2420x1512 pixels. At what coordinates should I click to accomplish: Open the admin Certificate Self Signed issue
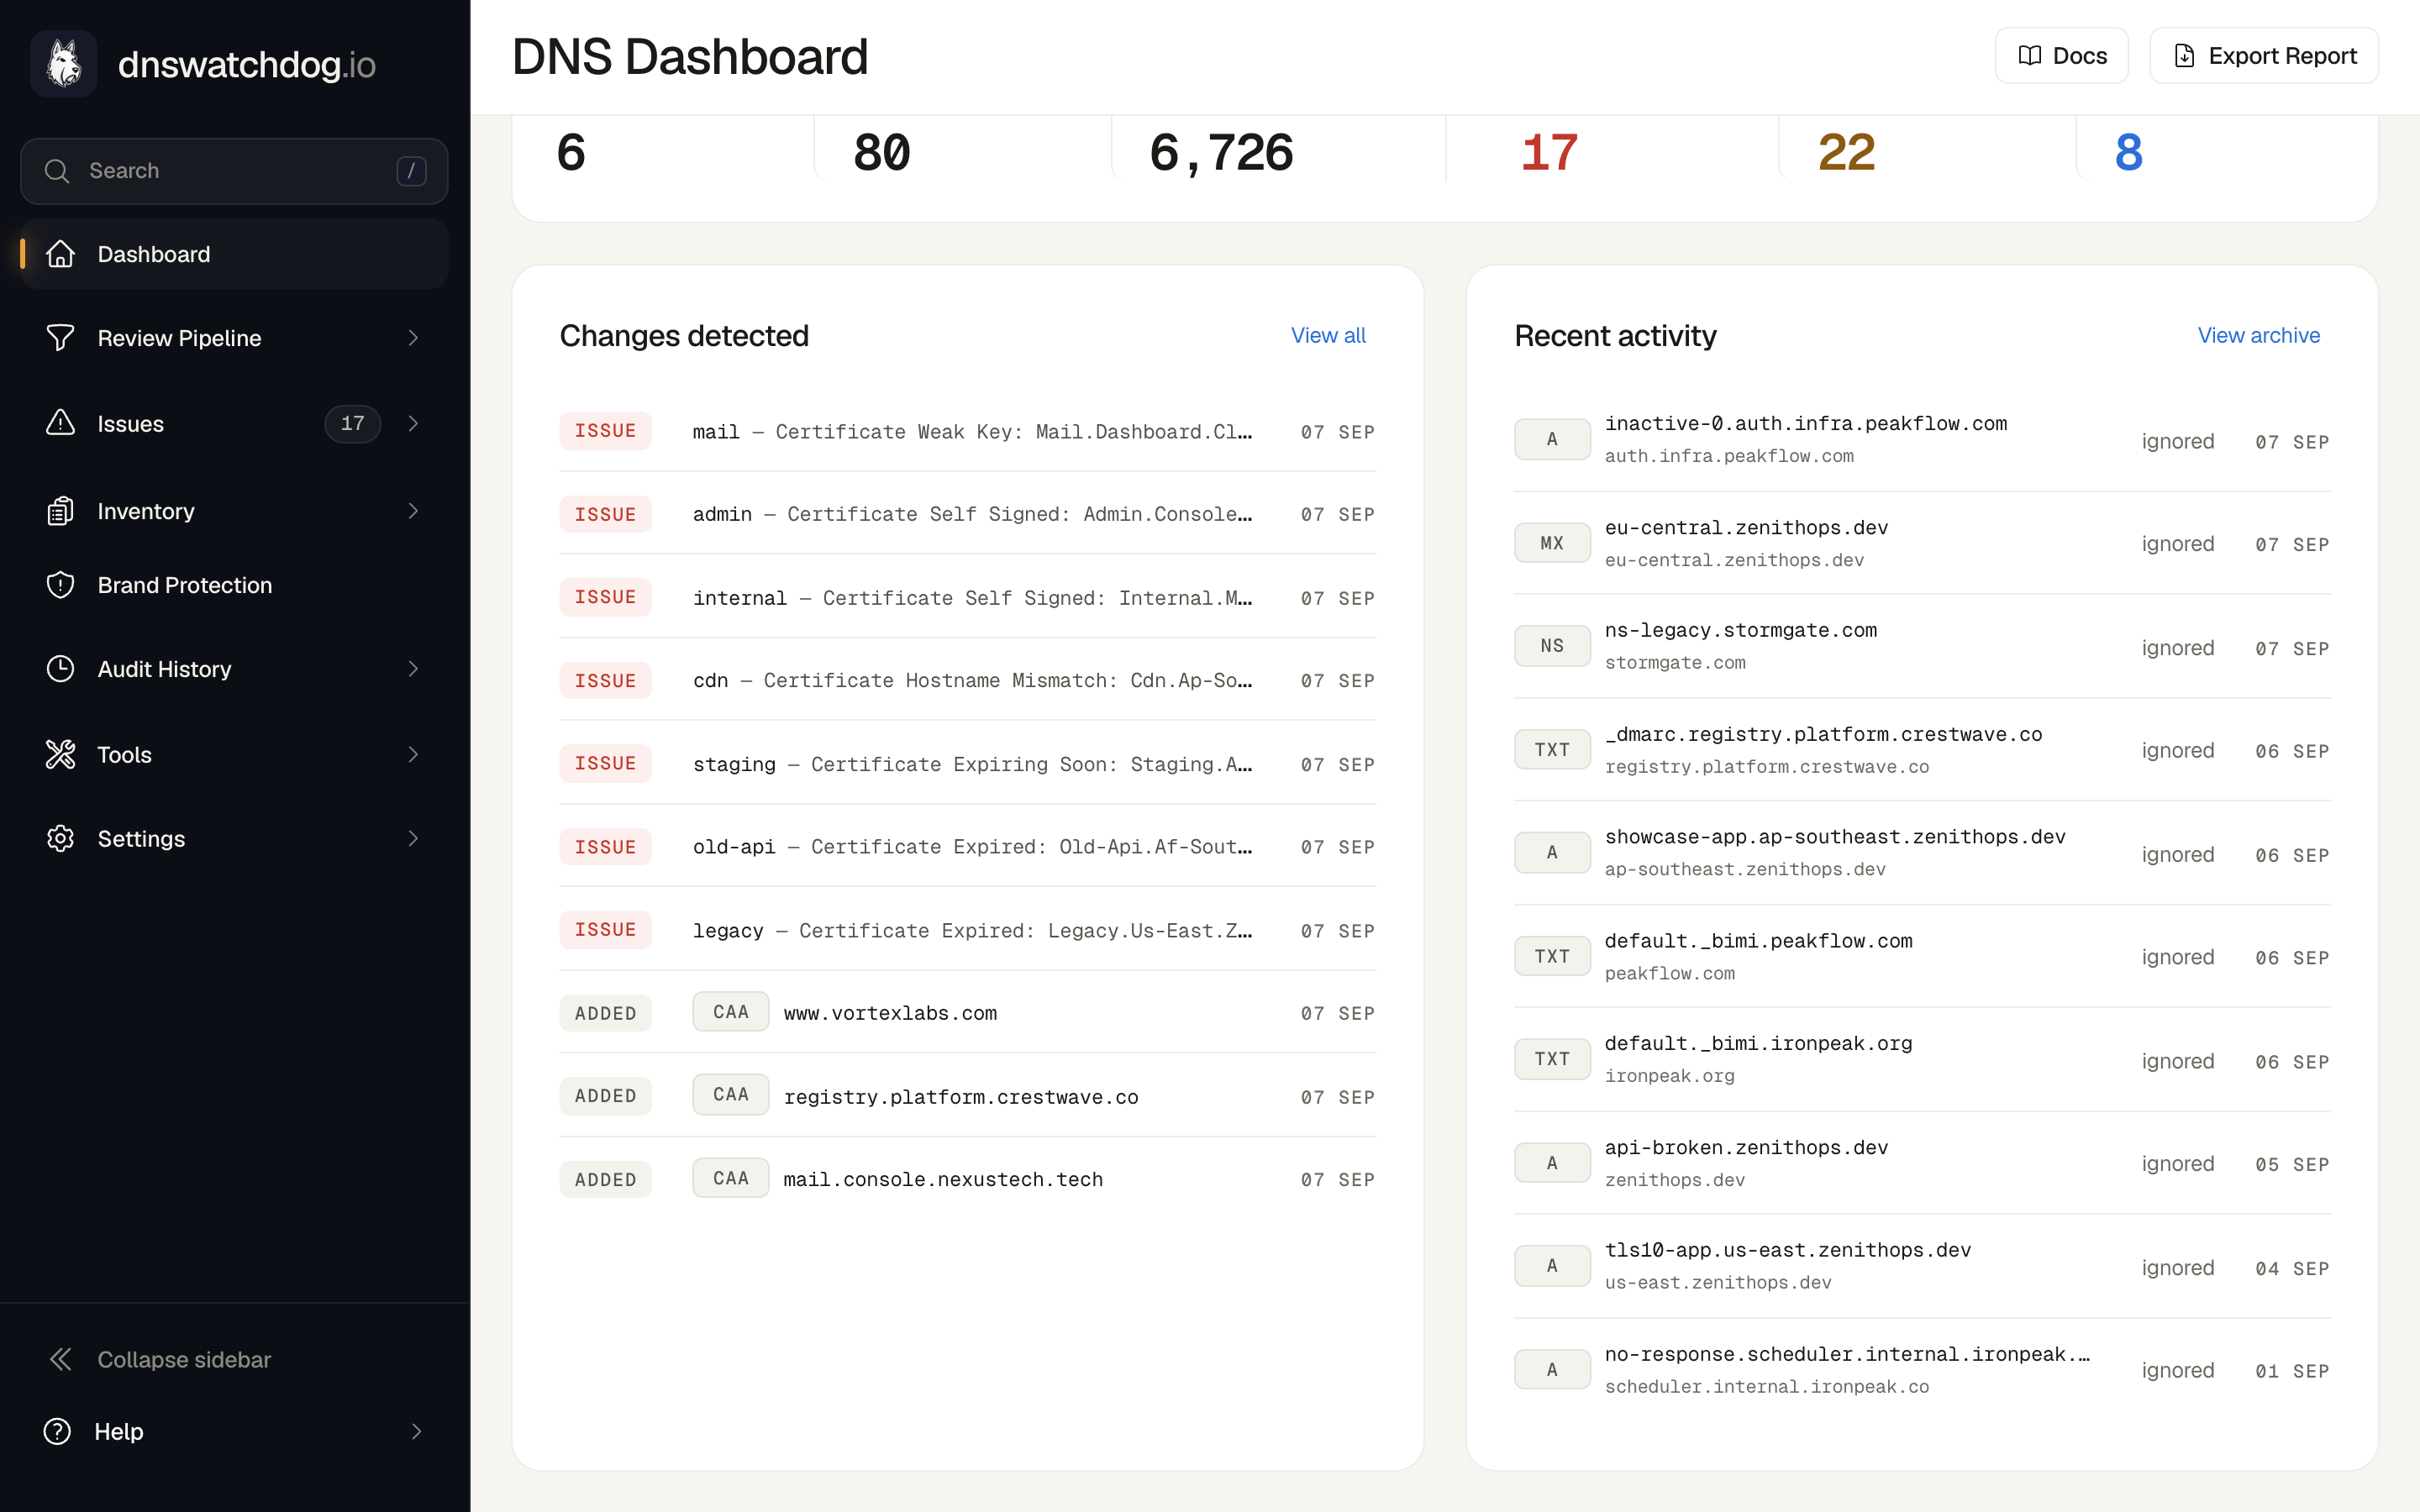(x=967, y=514)
